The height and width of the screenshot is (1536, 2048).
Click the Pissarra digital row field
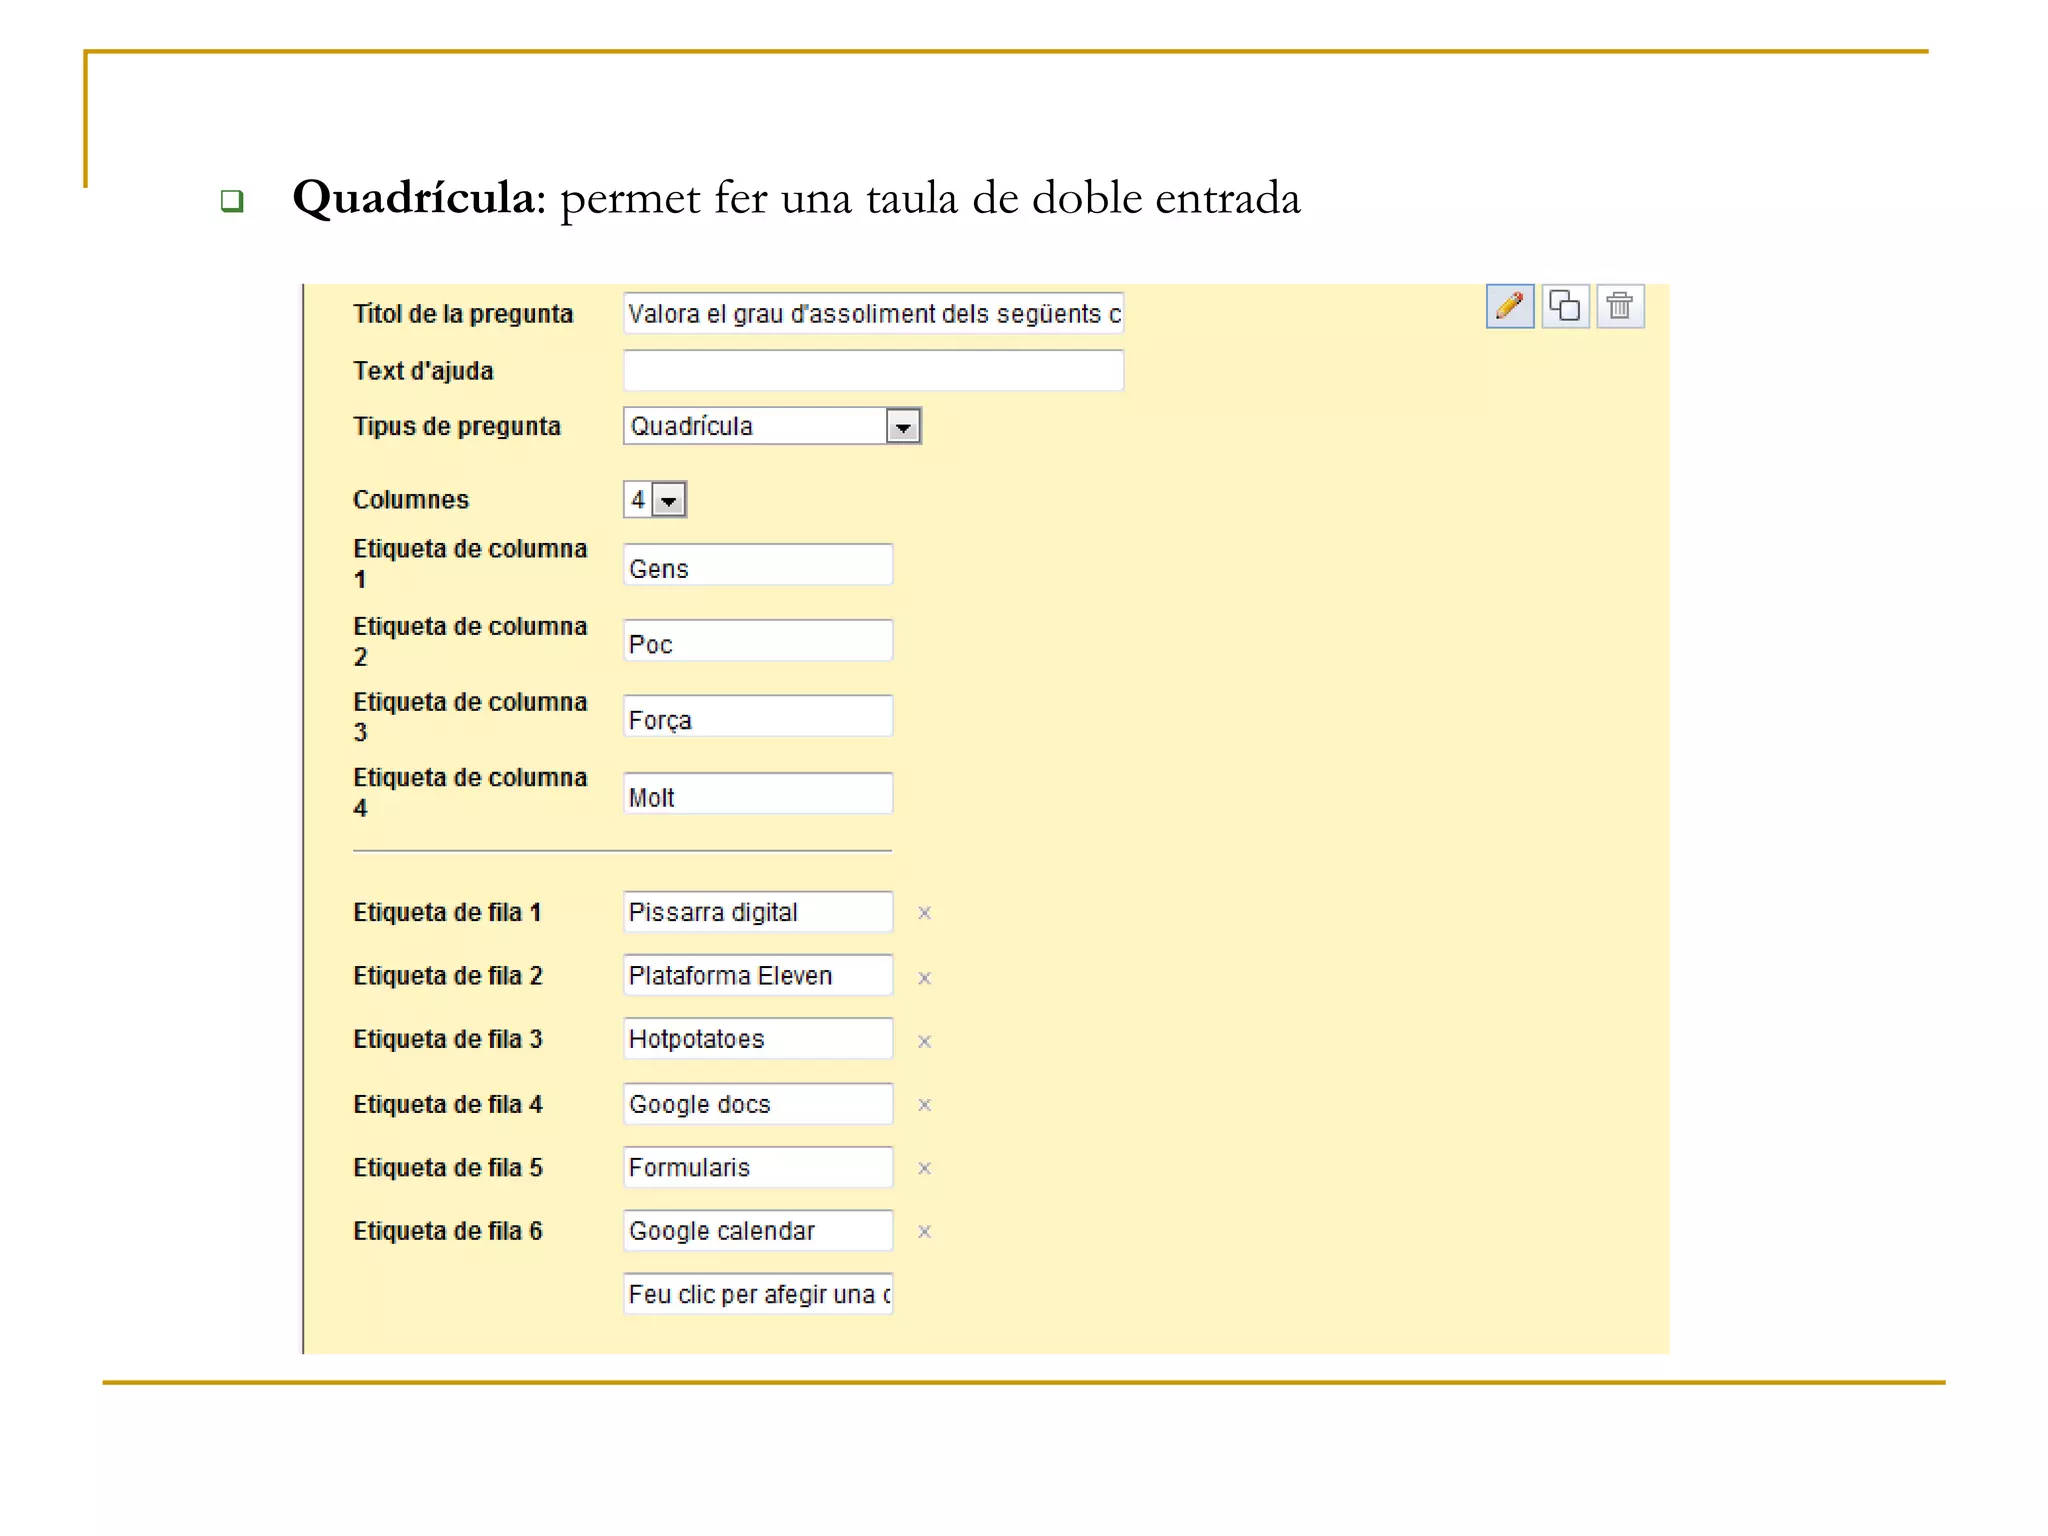click(x=757, y=912)
